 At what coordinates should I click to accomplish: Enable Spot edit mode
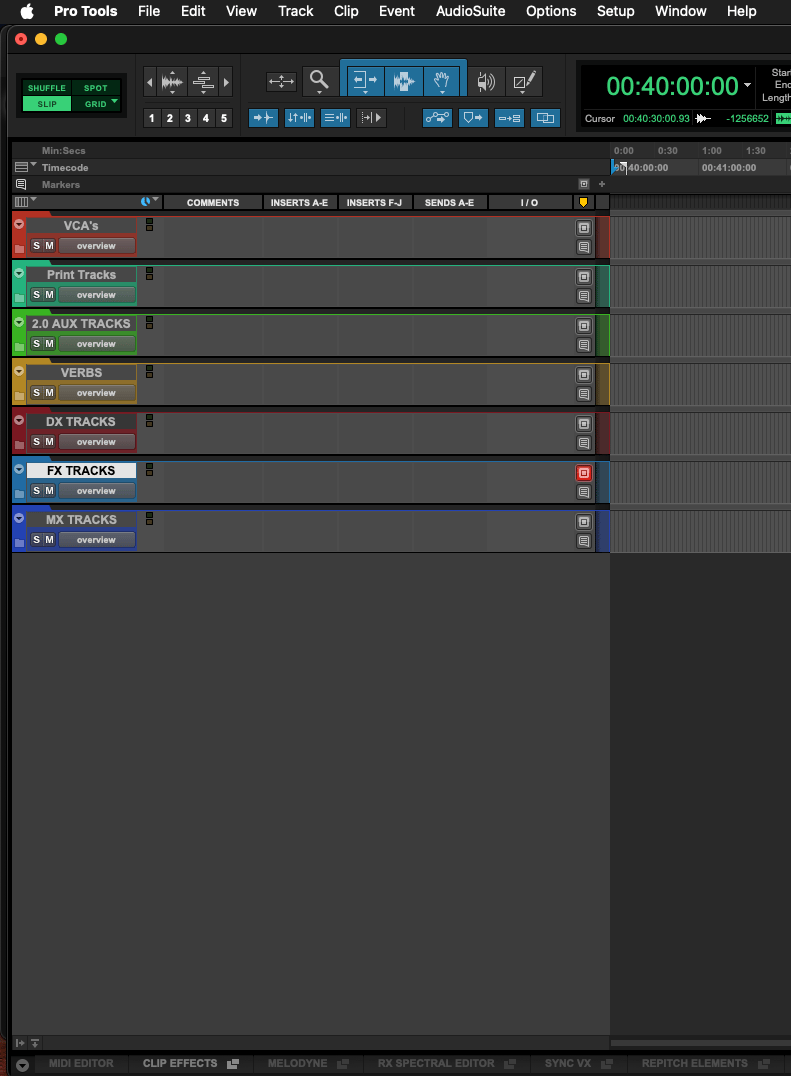95,88
